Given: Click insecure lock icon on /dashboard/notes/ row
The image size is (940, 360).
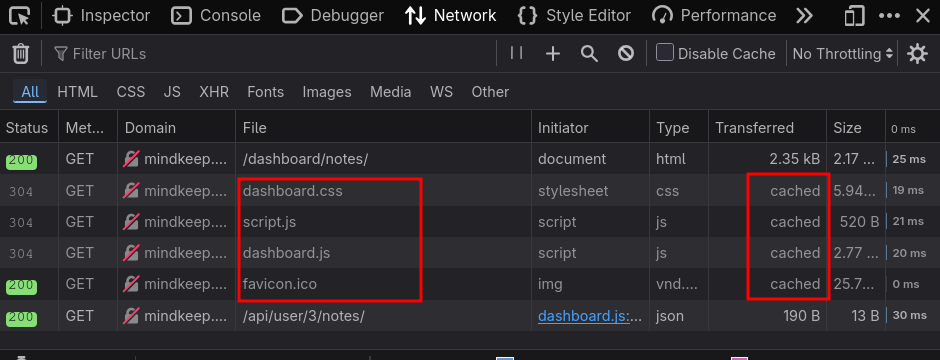Looking at the screenshot, I should pos(131,159).
